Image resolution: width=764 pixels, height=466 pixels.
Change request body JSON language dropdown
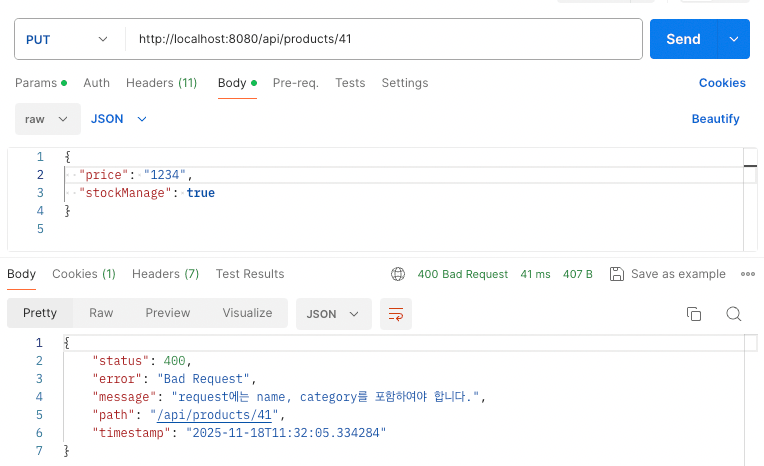119,119
